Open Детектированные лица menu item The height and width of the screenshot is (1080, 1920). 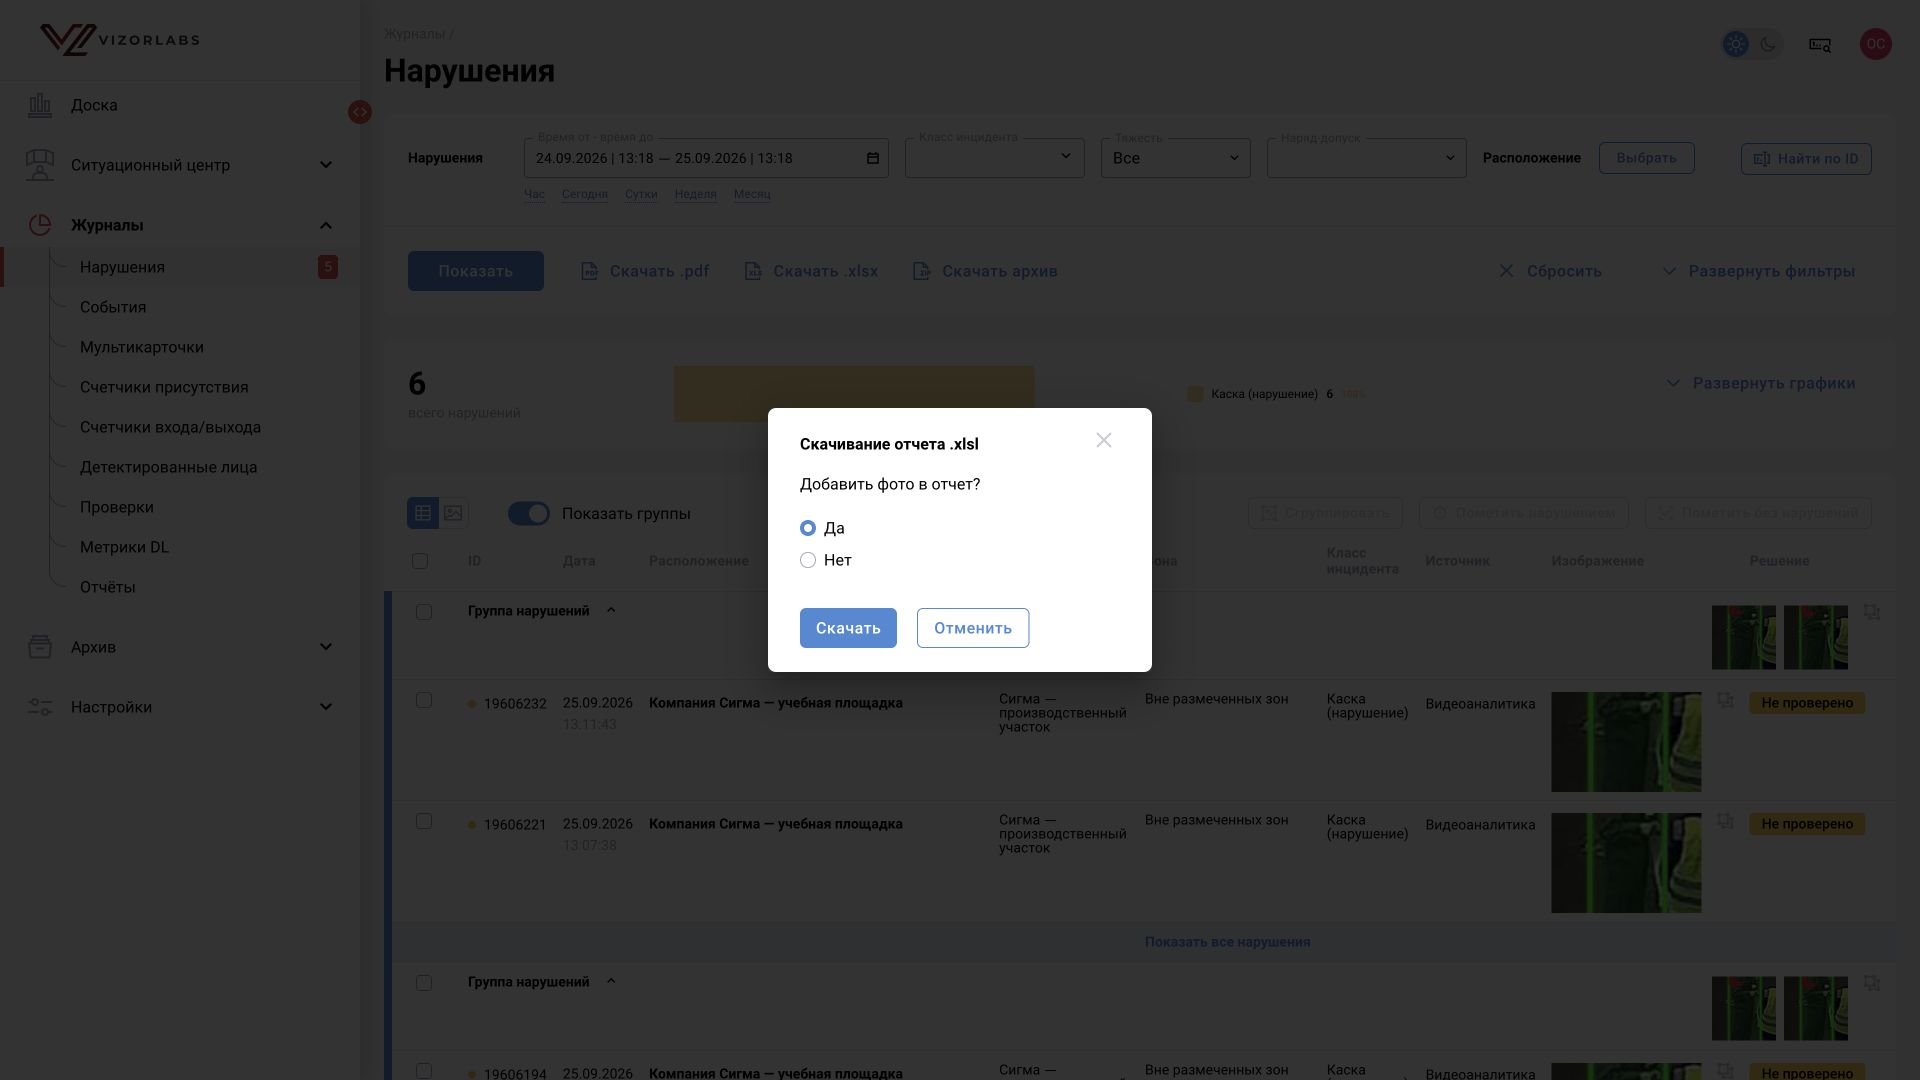coord(168,467)
